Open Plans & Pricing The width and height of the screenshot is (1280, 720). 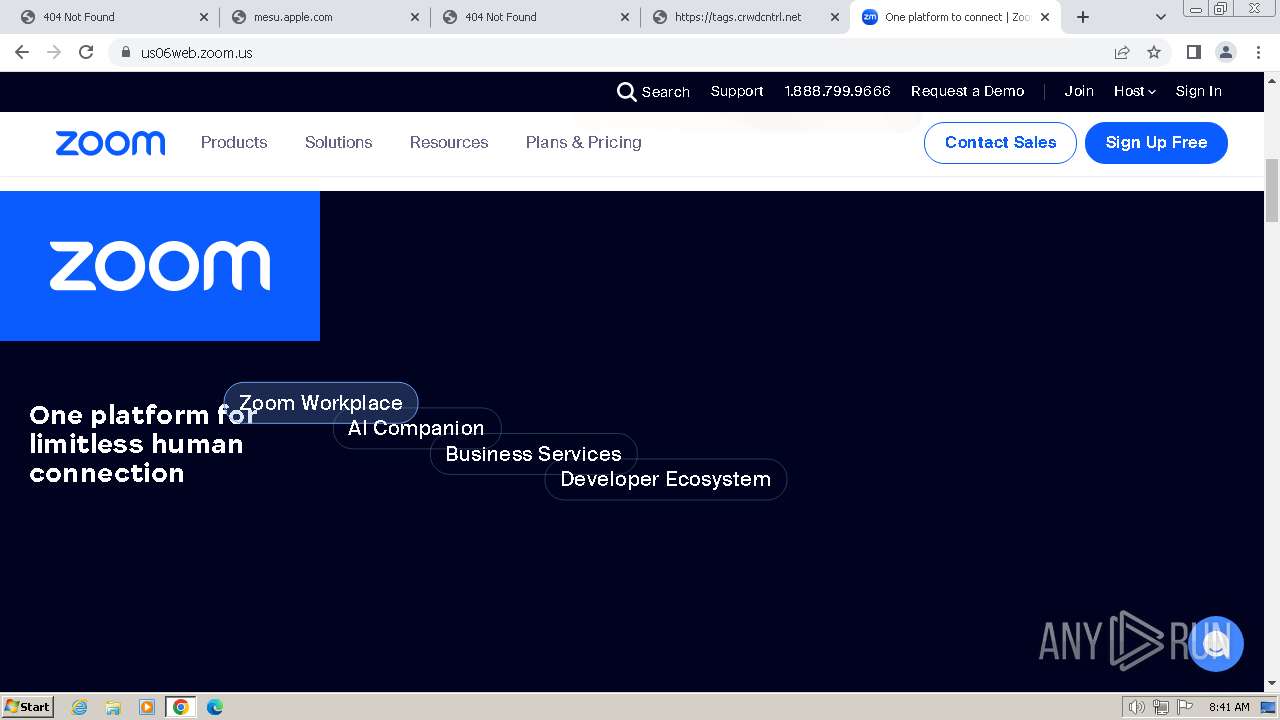[584, 142]
